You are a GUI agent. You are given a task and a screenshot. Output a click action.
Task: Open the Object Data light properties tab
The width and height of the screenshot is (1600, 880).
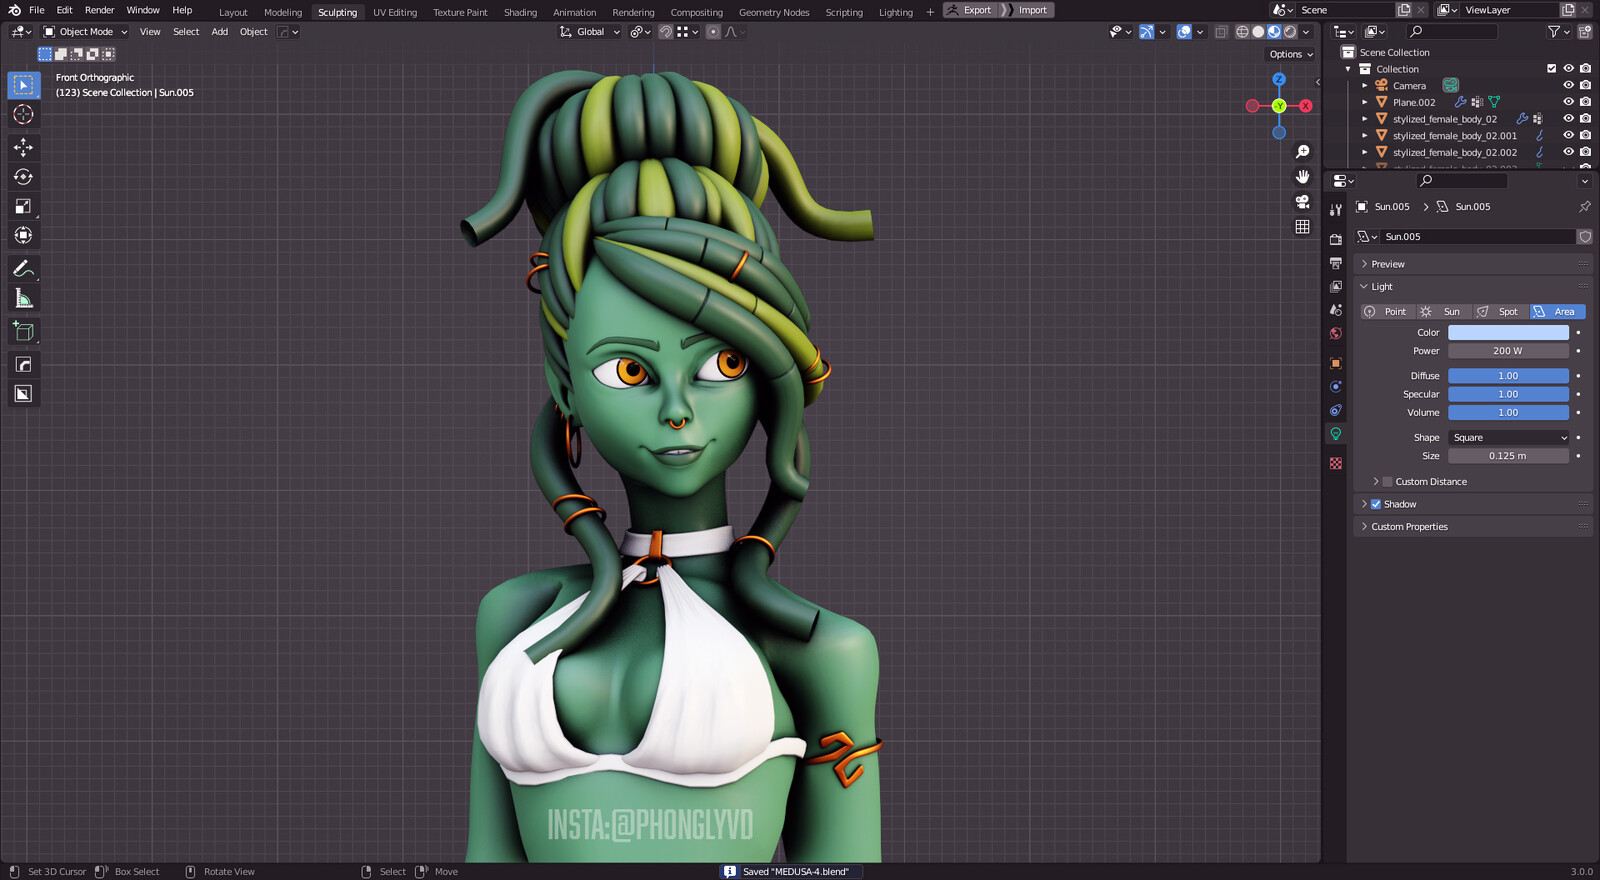1336,434
